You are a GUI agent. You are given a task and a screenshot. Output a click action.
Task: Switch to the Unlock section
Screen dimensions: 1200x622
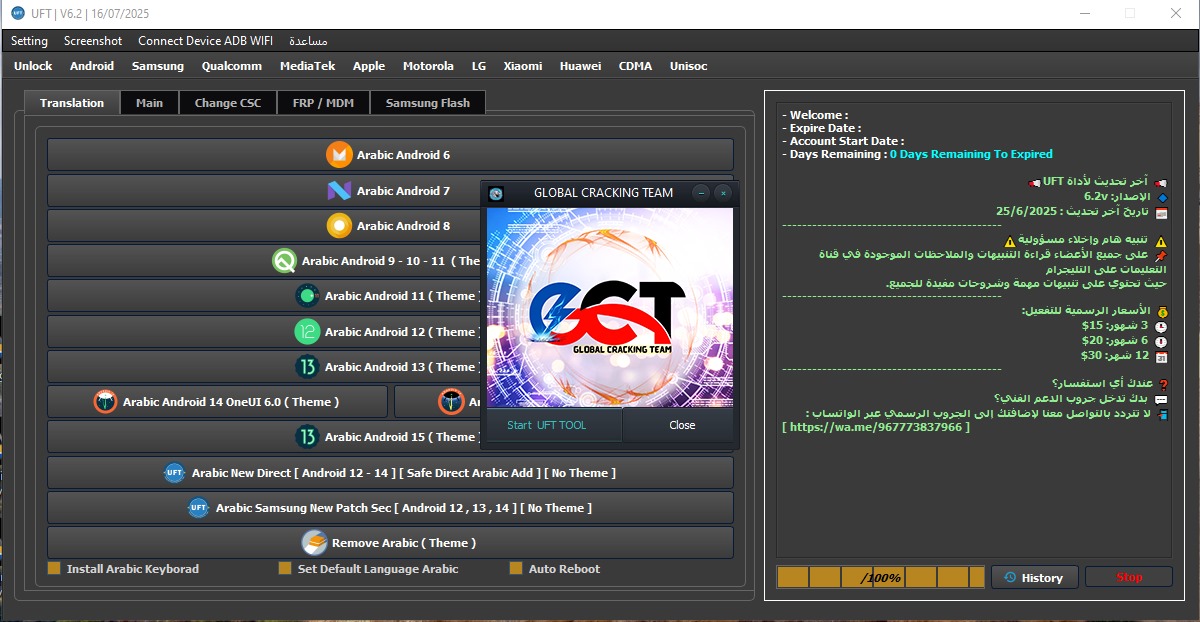coord(33,66)
